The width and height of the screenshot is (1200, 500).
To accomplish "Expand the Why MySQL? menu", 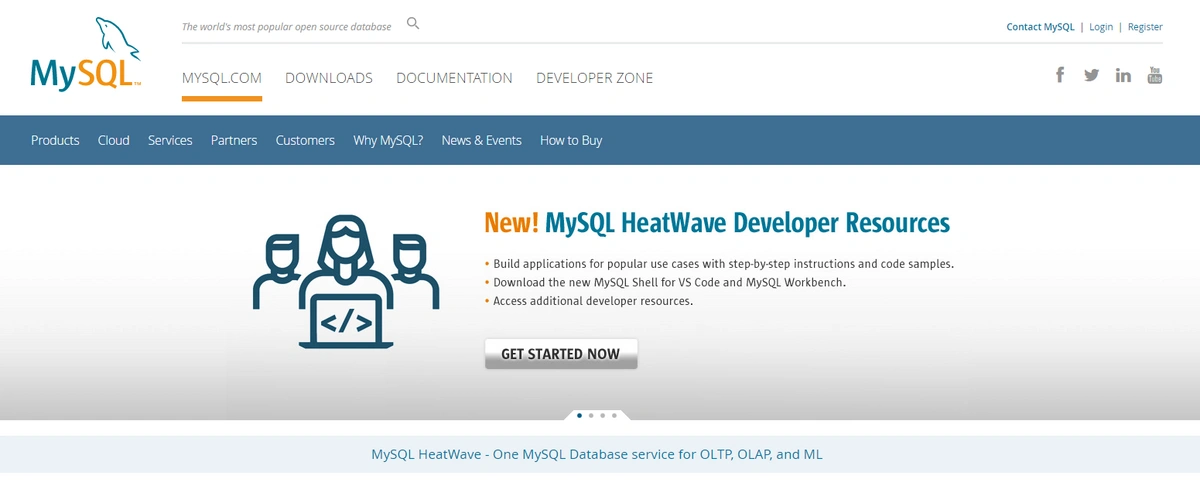I will click(x=388, y=140).
